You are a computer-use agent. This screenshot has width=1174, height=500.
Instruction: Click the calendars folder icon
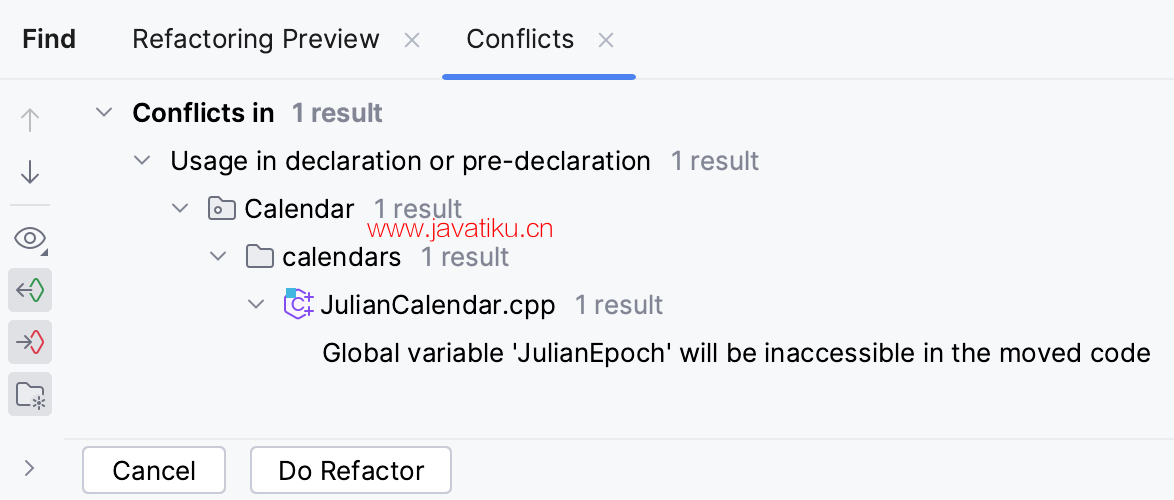(260, 257)
